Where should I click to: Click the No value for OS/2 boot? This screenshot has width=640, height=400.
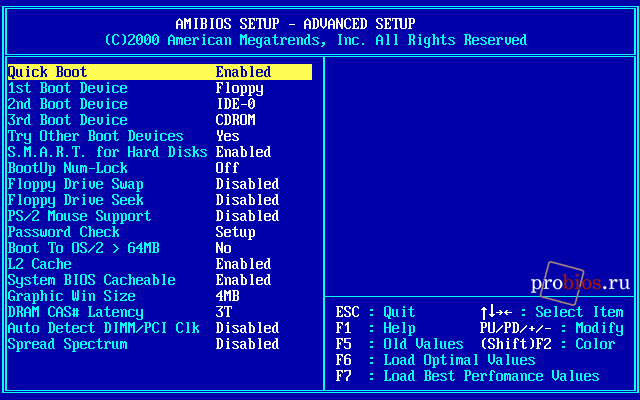pyautogui.click(x=224, y=248)
